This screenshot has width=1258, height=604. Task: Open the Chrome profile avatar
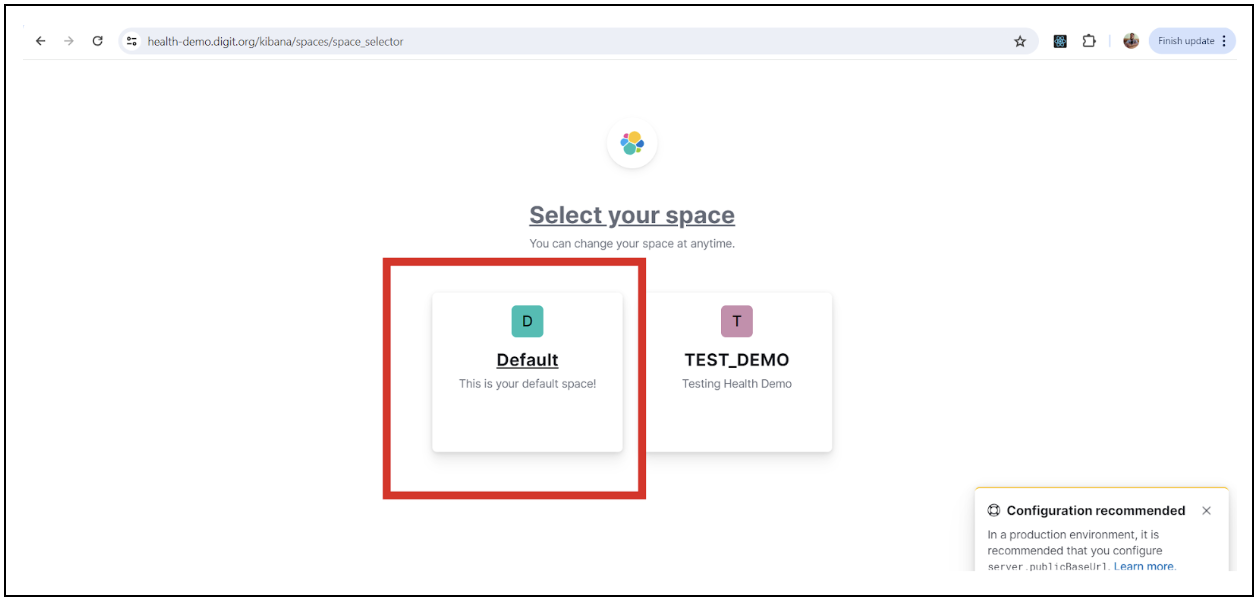pos(1131,41)
